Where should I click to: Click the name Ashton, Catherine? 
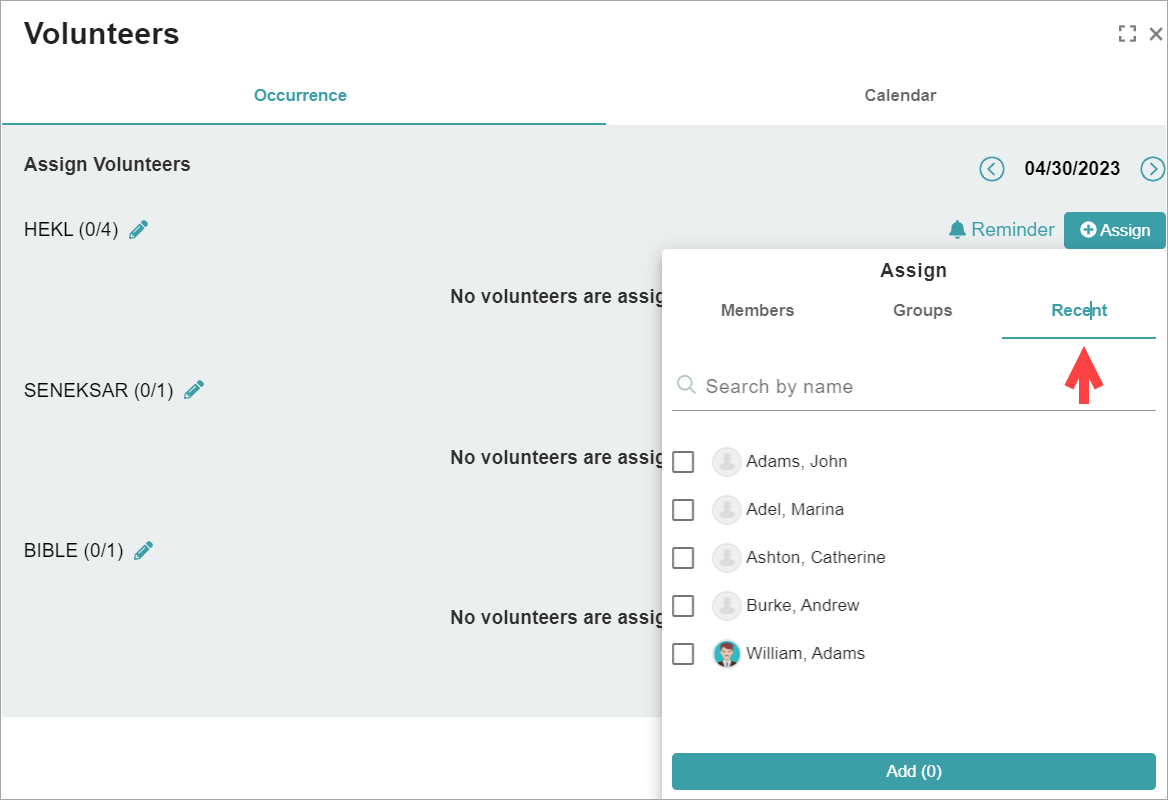pyautogui.click(x=816, y=558)
